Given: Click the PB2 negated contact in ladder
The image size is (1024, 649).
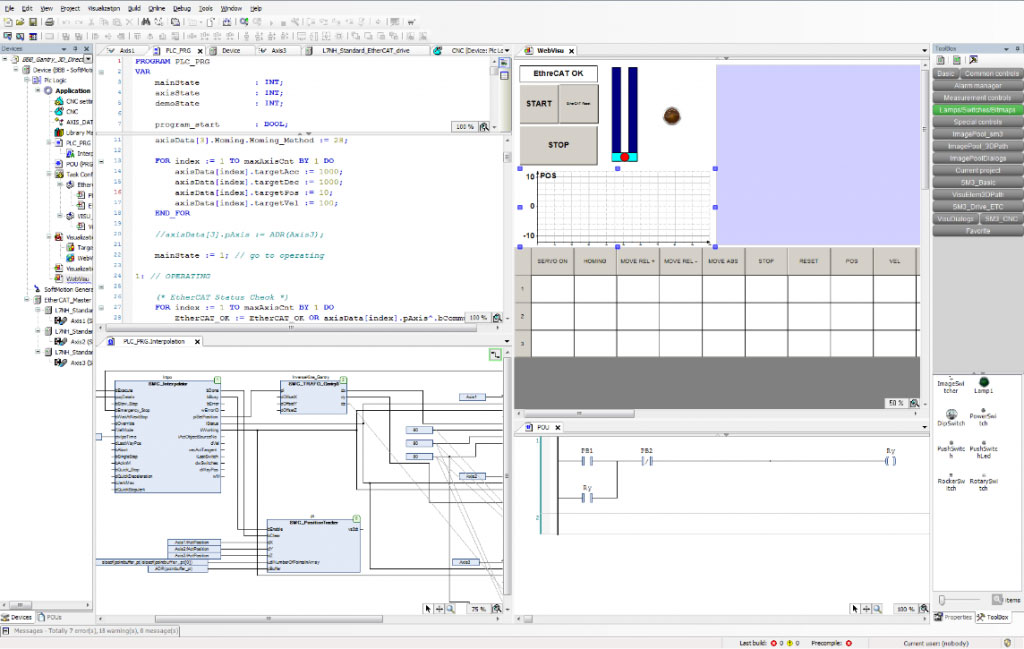Looking at the screenshot, I should [x=647, y=460].
